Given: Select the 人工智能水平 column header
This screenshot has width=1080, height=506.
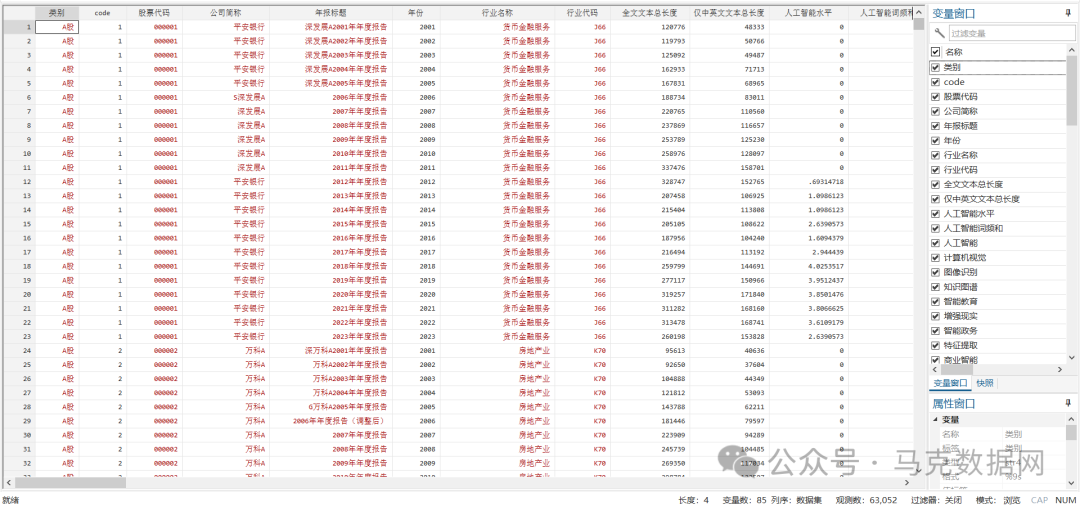Looking at the screenshot, I should (809, 12).
